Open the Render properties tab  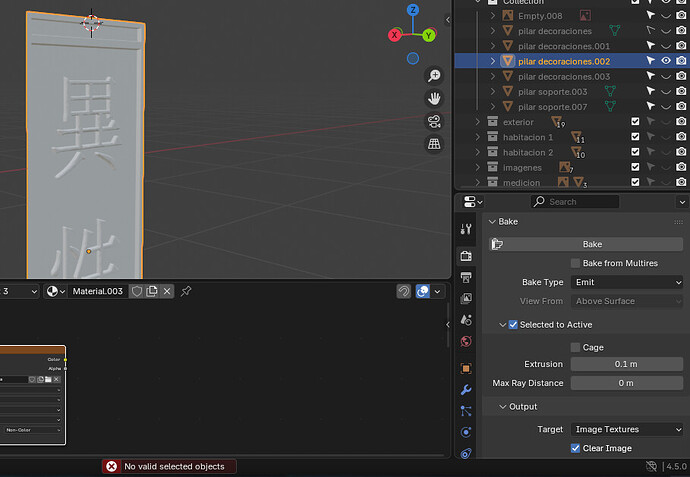click(466, 255)
